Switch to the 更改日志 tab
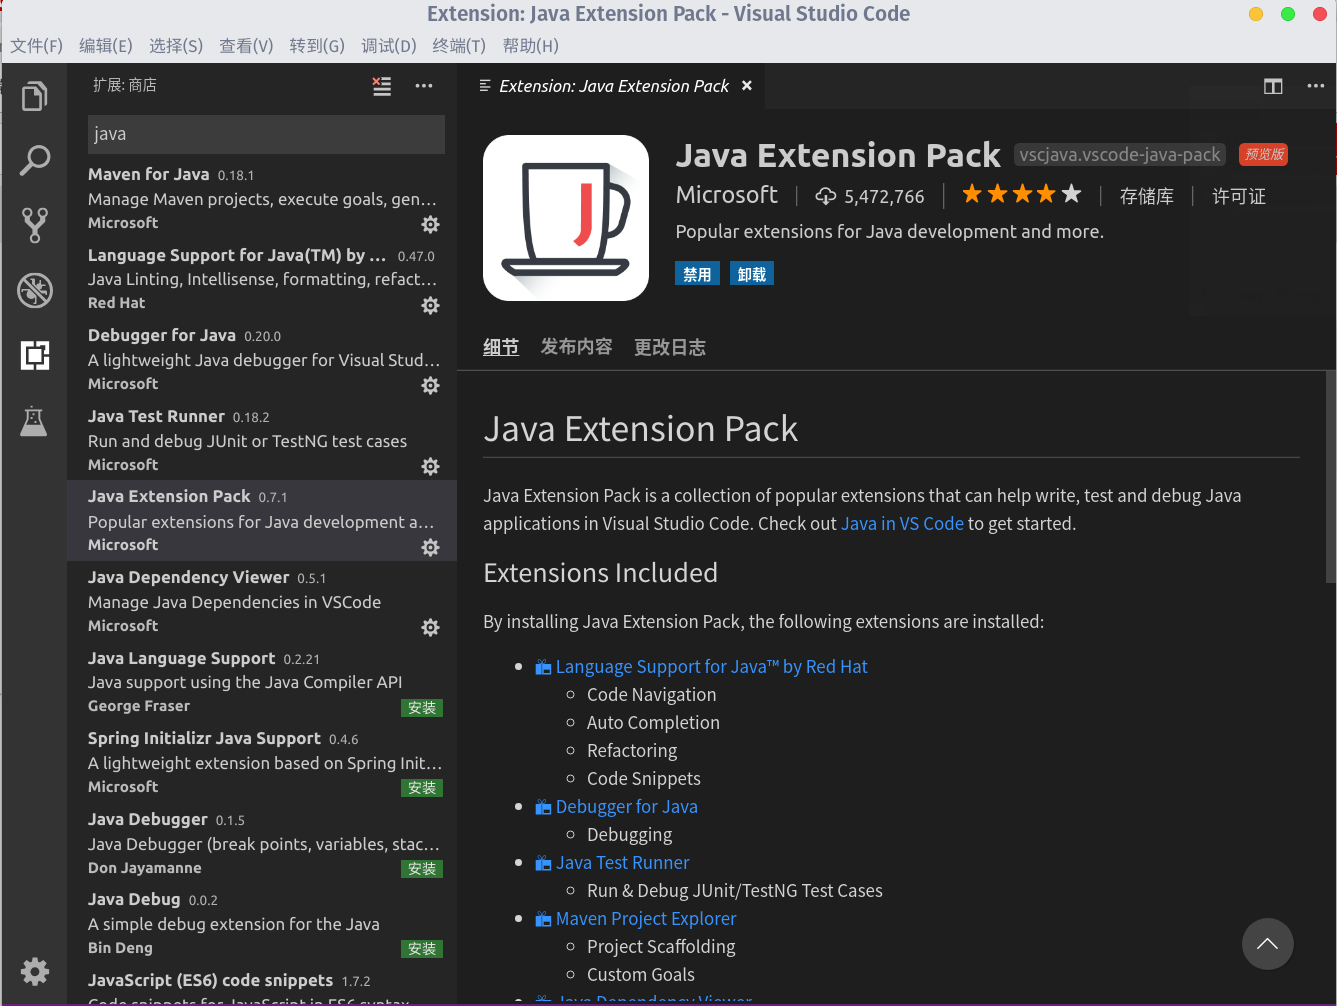This screenshot has height=1006, width=1337. click(670, 347)
